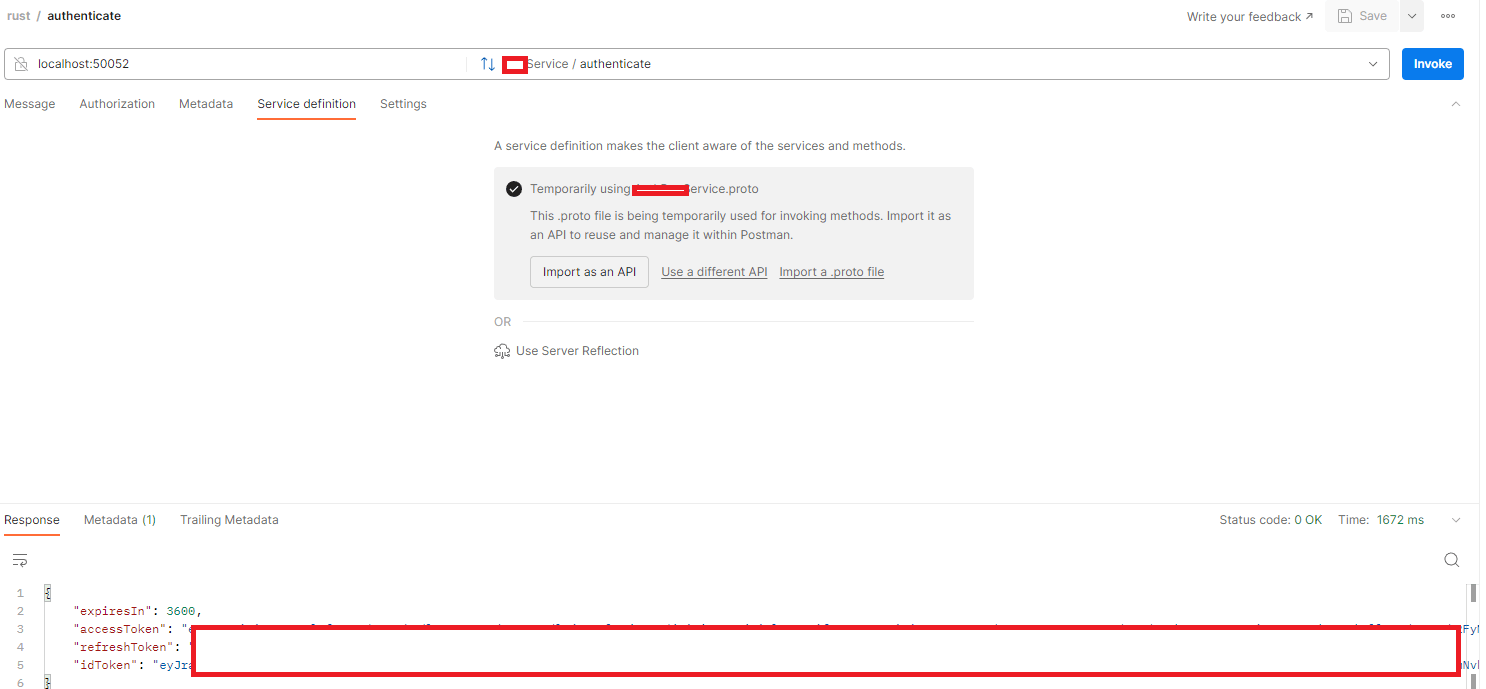Image resolution: width=1486 pixels, height=689 pixels.
Task: Click the insecure connection lock icon
Action: 21,64
